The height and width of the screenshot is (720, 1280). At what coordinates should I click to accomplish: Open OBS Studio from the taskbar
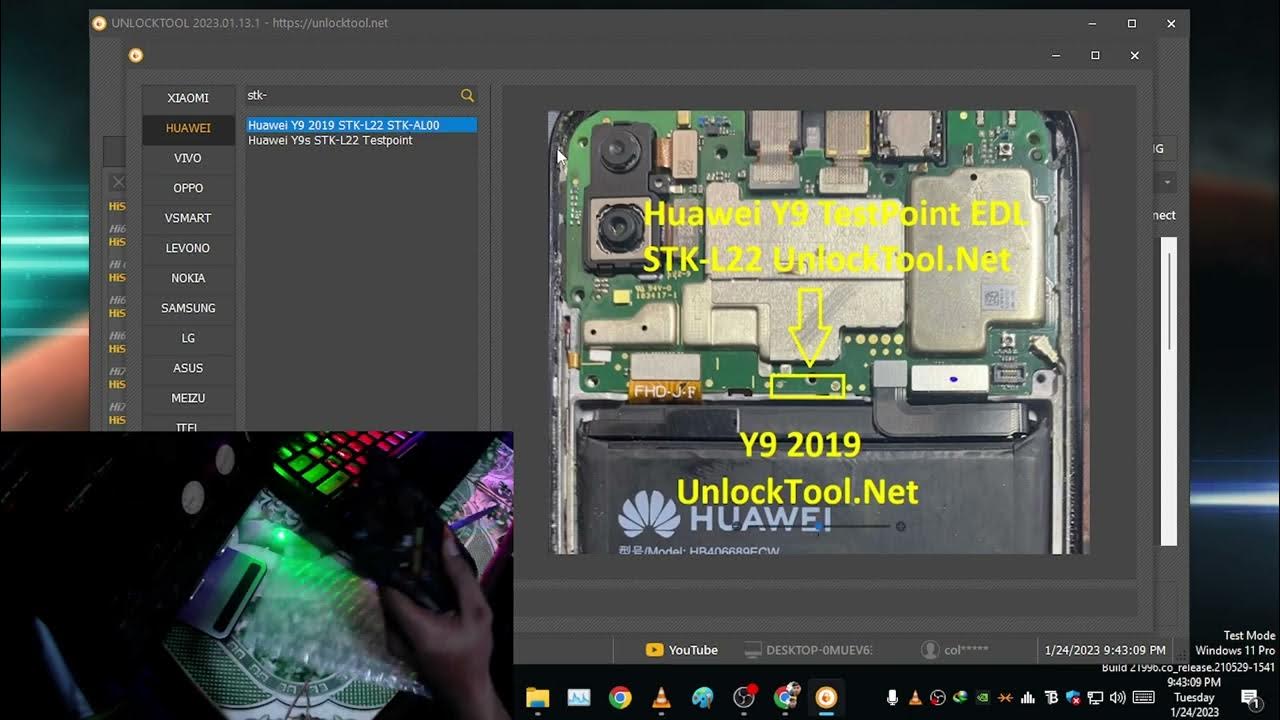(x=744, y=697)
